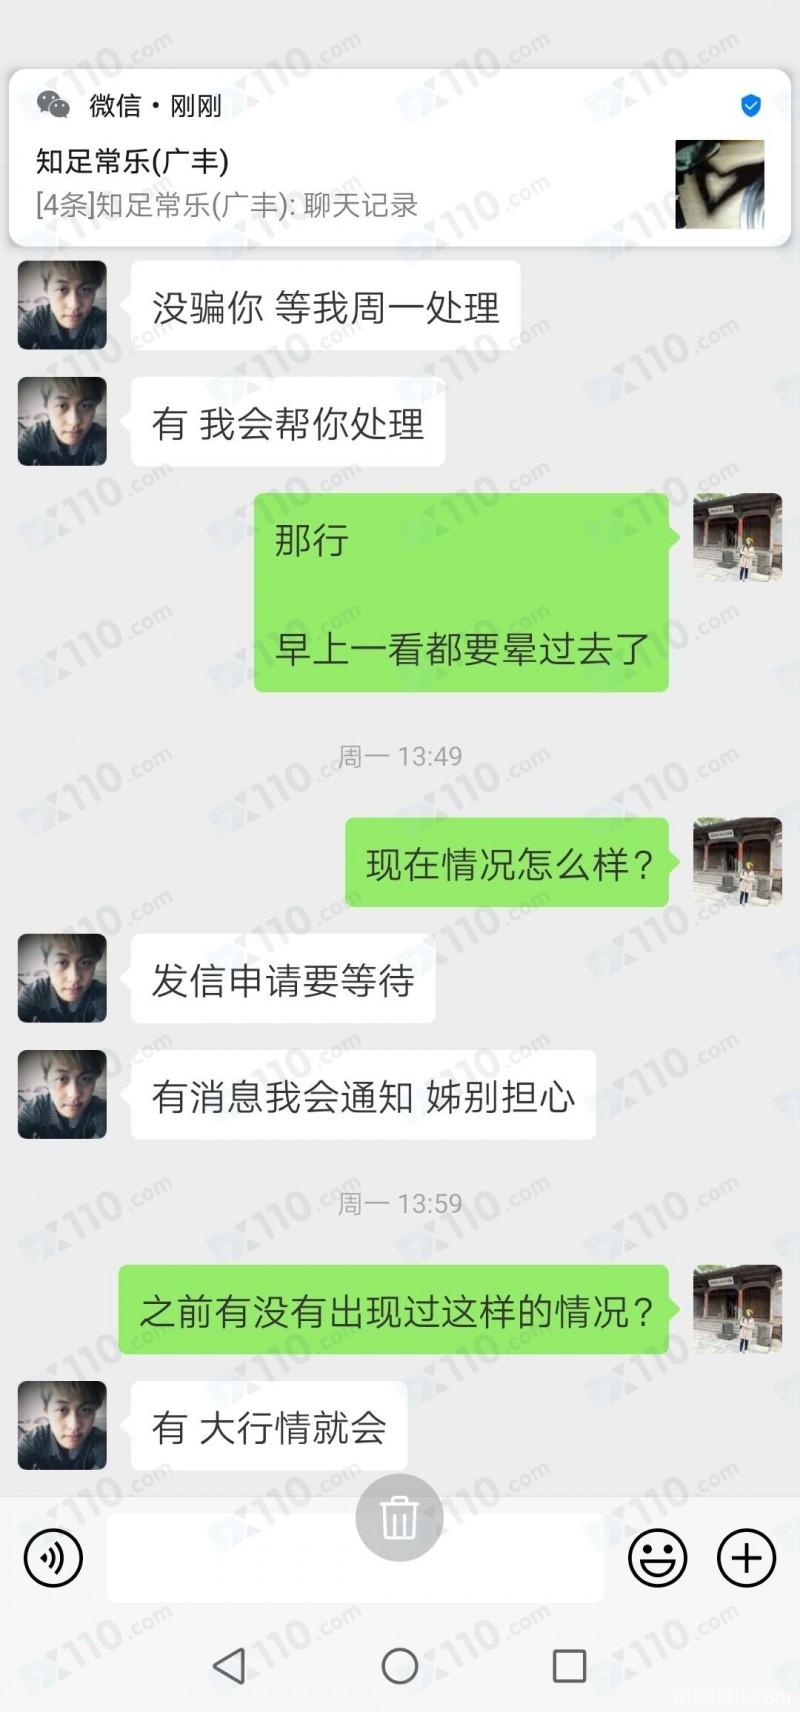
Task: Select the green bubble 之前有没有出现过这样的情况？
Action: pyautogui.click(x=394, y=1310)
